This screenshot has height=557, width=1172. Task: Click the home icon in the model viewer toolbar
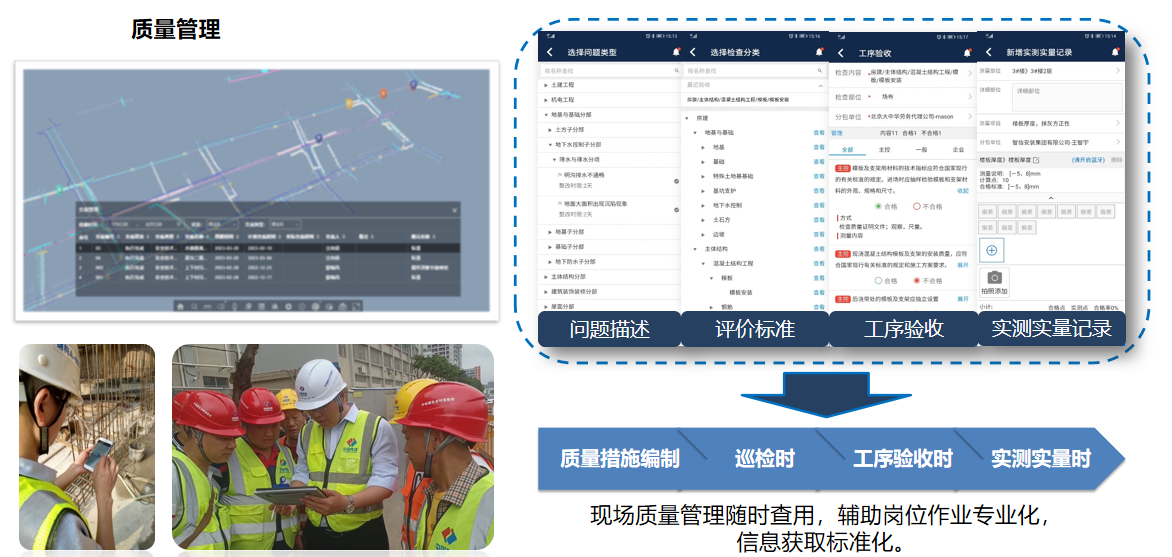point(180,305)
